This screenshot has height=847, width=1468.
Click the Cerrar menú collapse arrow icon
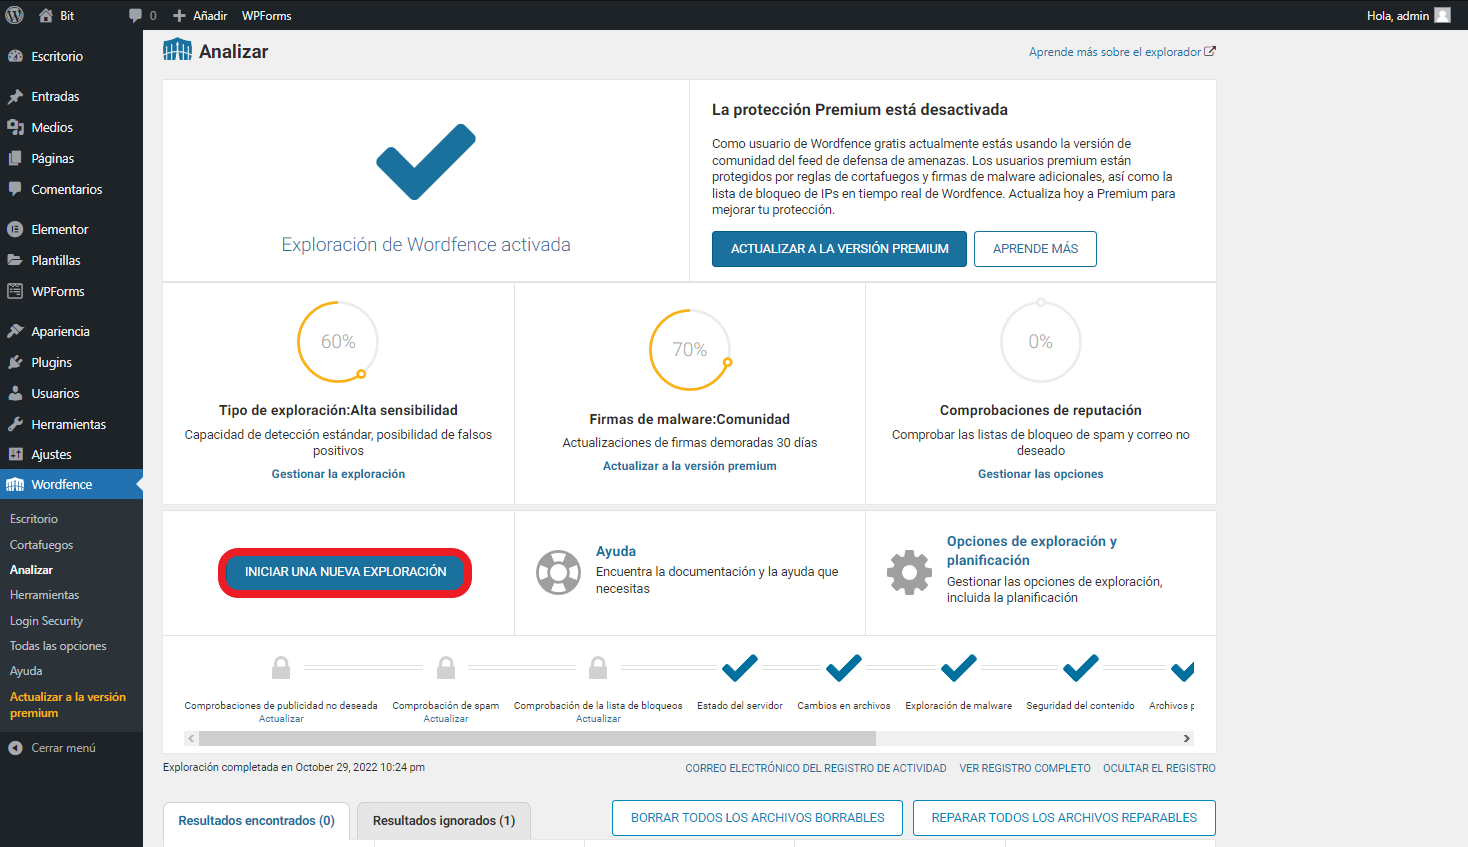click(15, 747)
